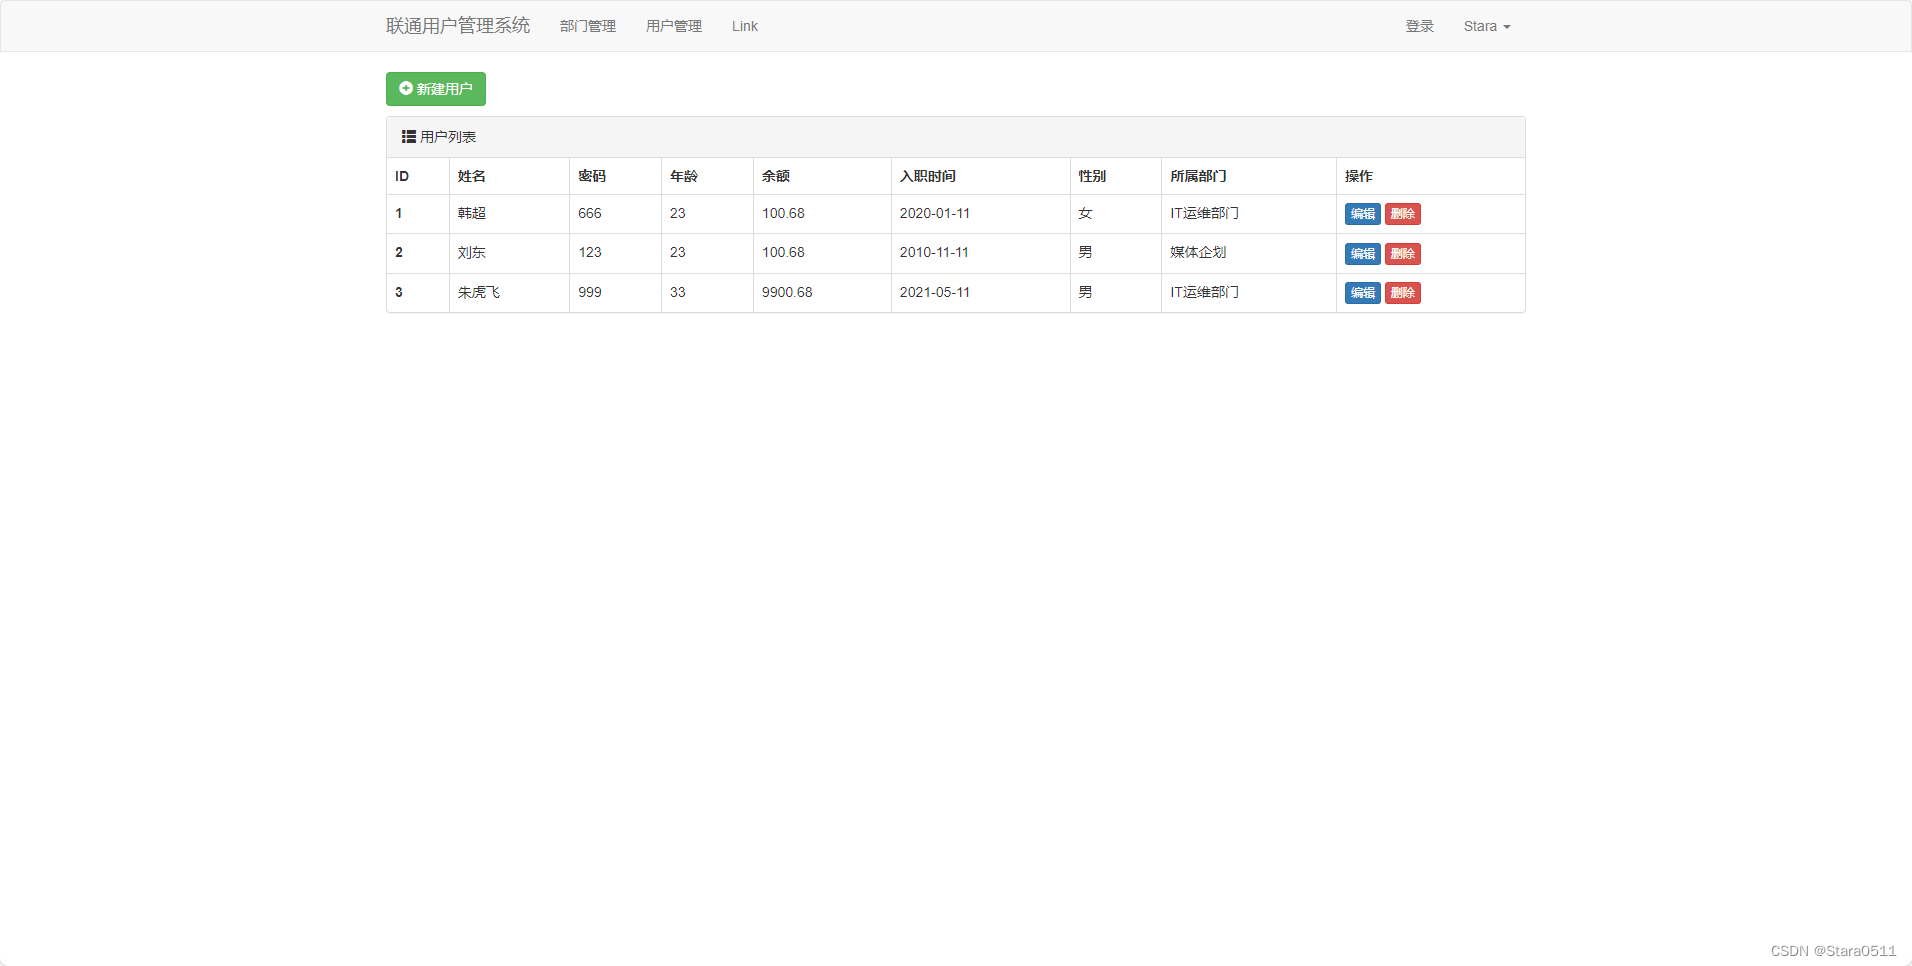The height and width of the screenshot is (966, 1912).
Task: Click 用户列表 panel heading text
Action: click(x=448, y=137)
